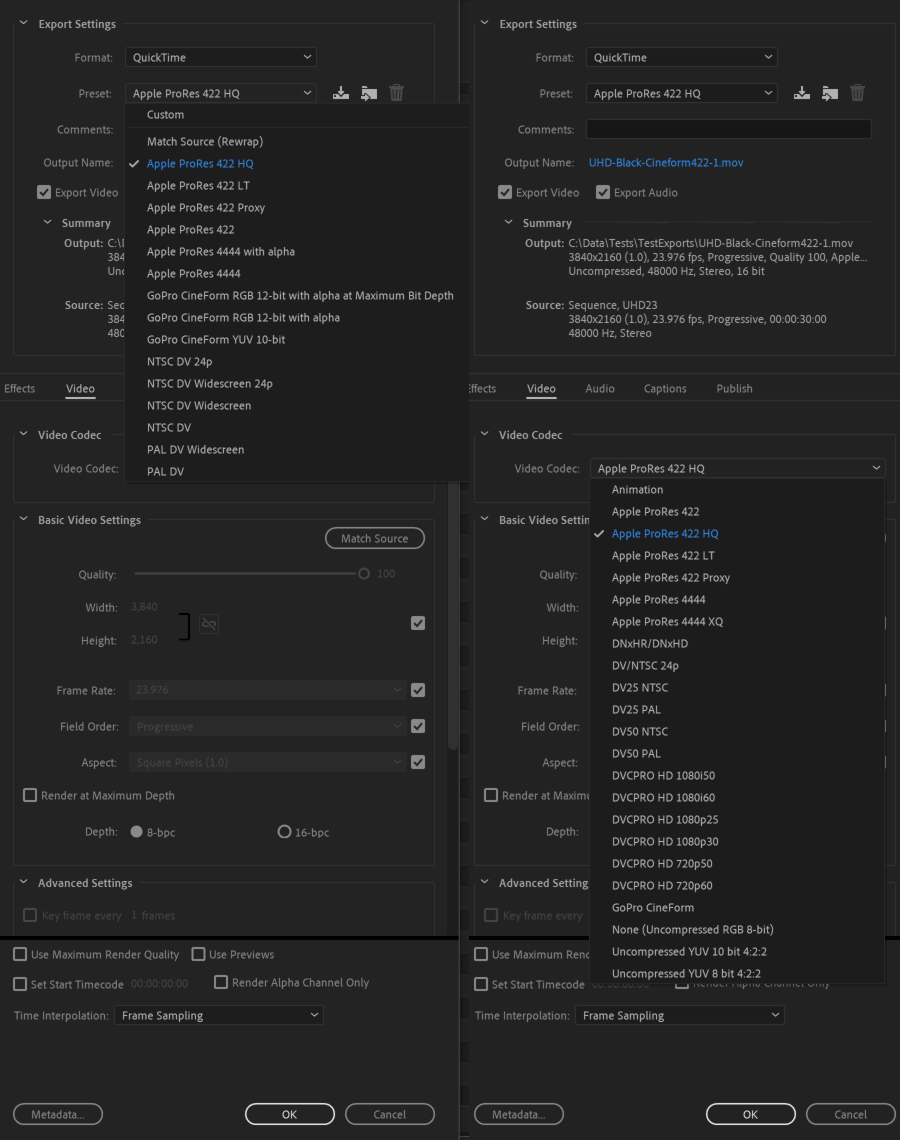Click Save Preset icon in right panel

click(801, 93)
